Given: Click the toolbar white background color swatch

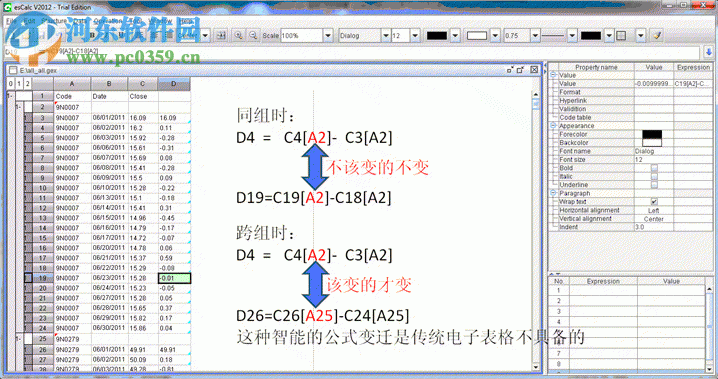Looking at the screenshot, I should (476, 35).
